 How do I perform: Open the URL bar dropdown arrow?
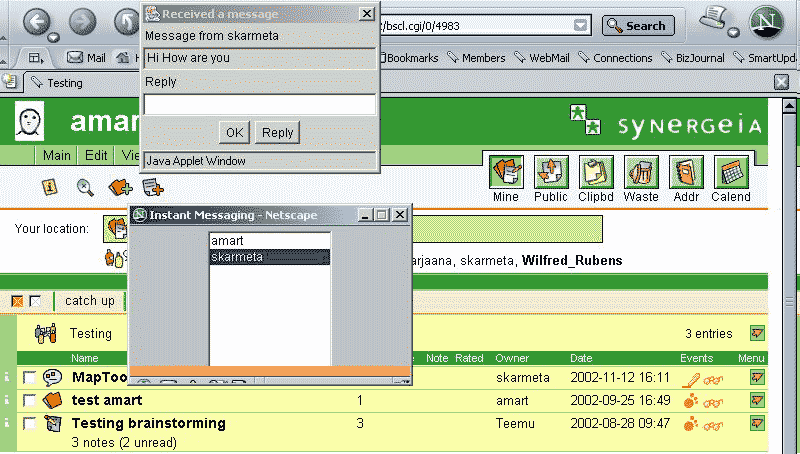click(580, 25)
